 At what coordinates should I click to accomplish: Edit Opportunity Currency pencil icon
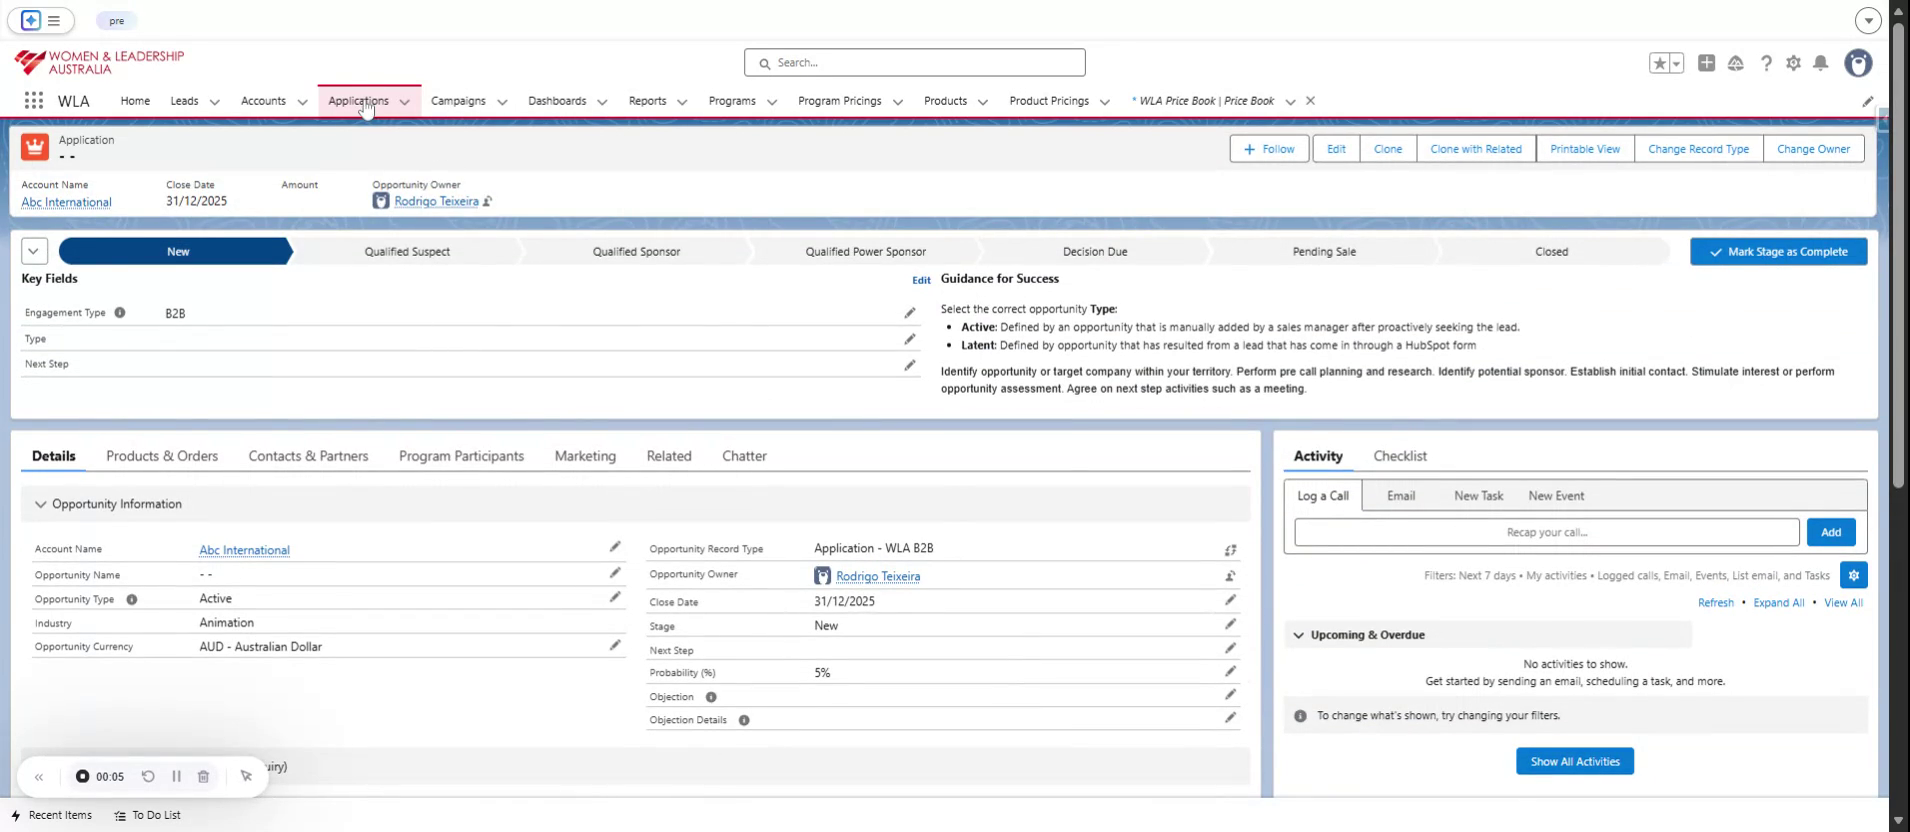point(615,645)
